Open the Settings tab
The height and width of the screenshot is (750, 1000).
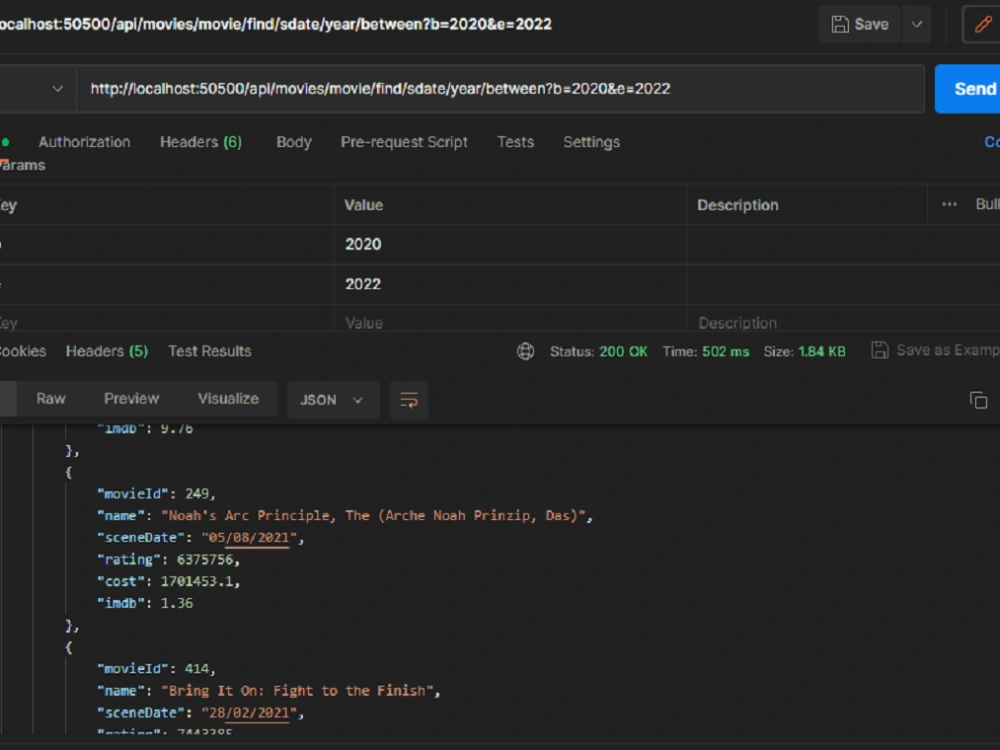tap(591, 142)
